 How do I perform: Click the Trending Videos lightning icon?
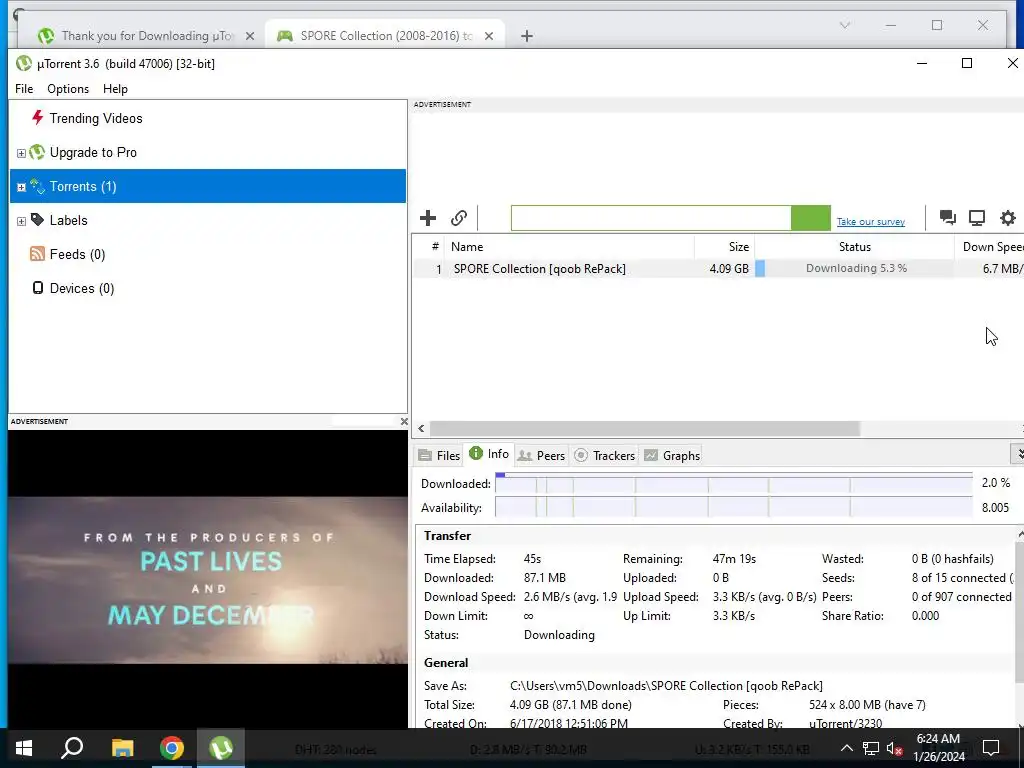37,118
